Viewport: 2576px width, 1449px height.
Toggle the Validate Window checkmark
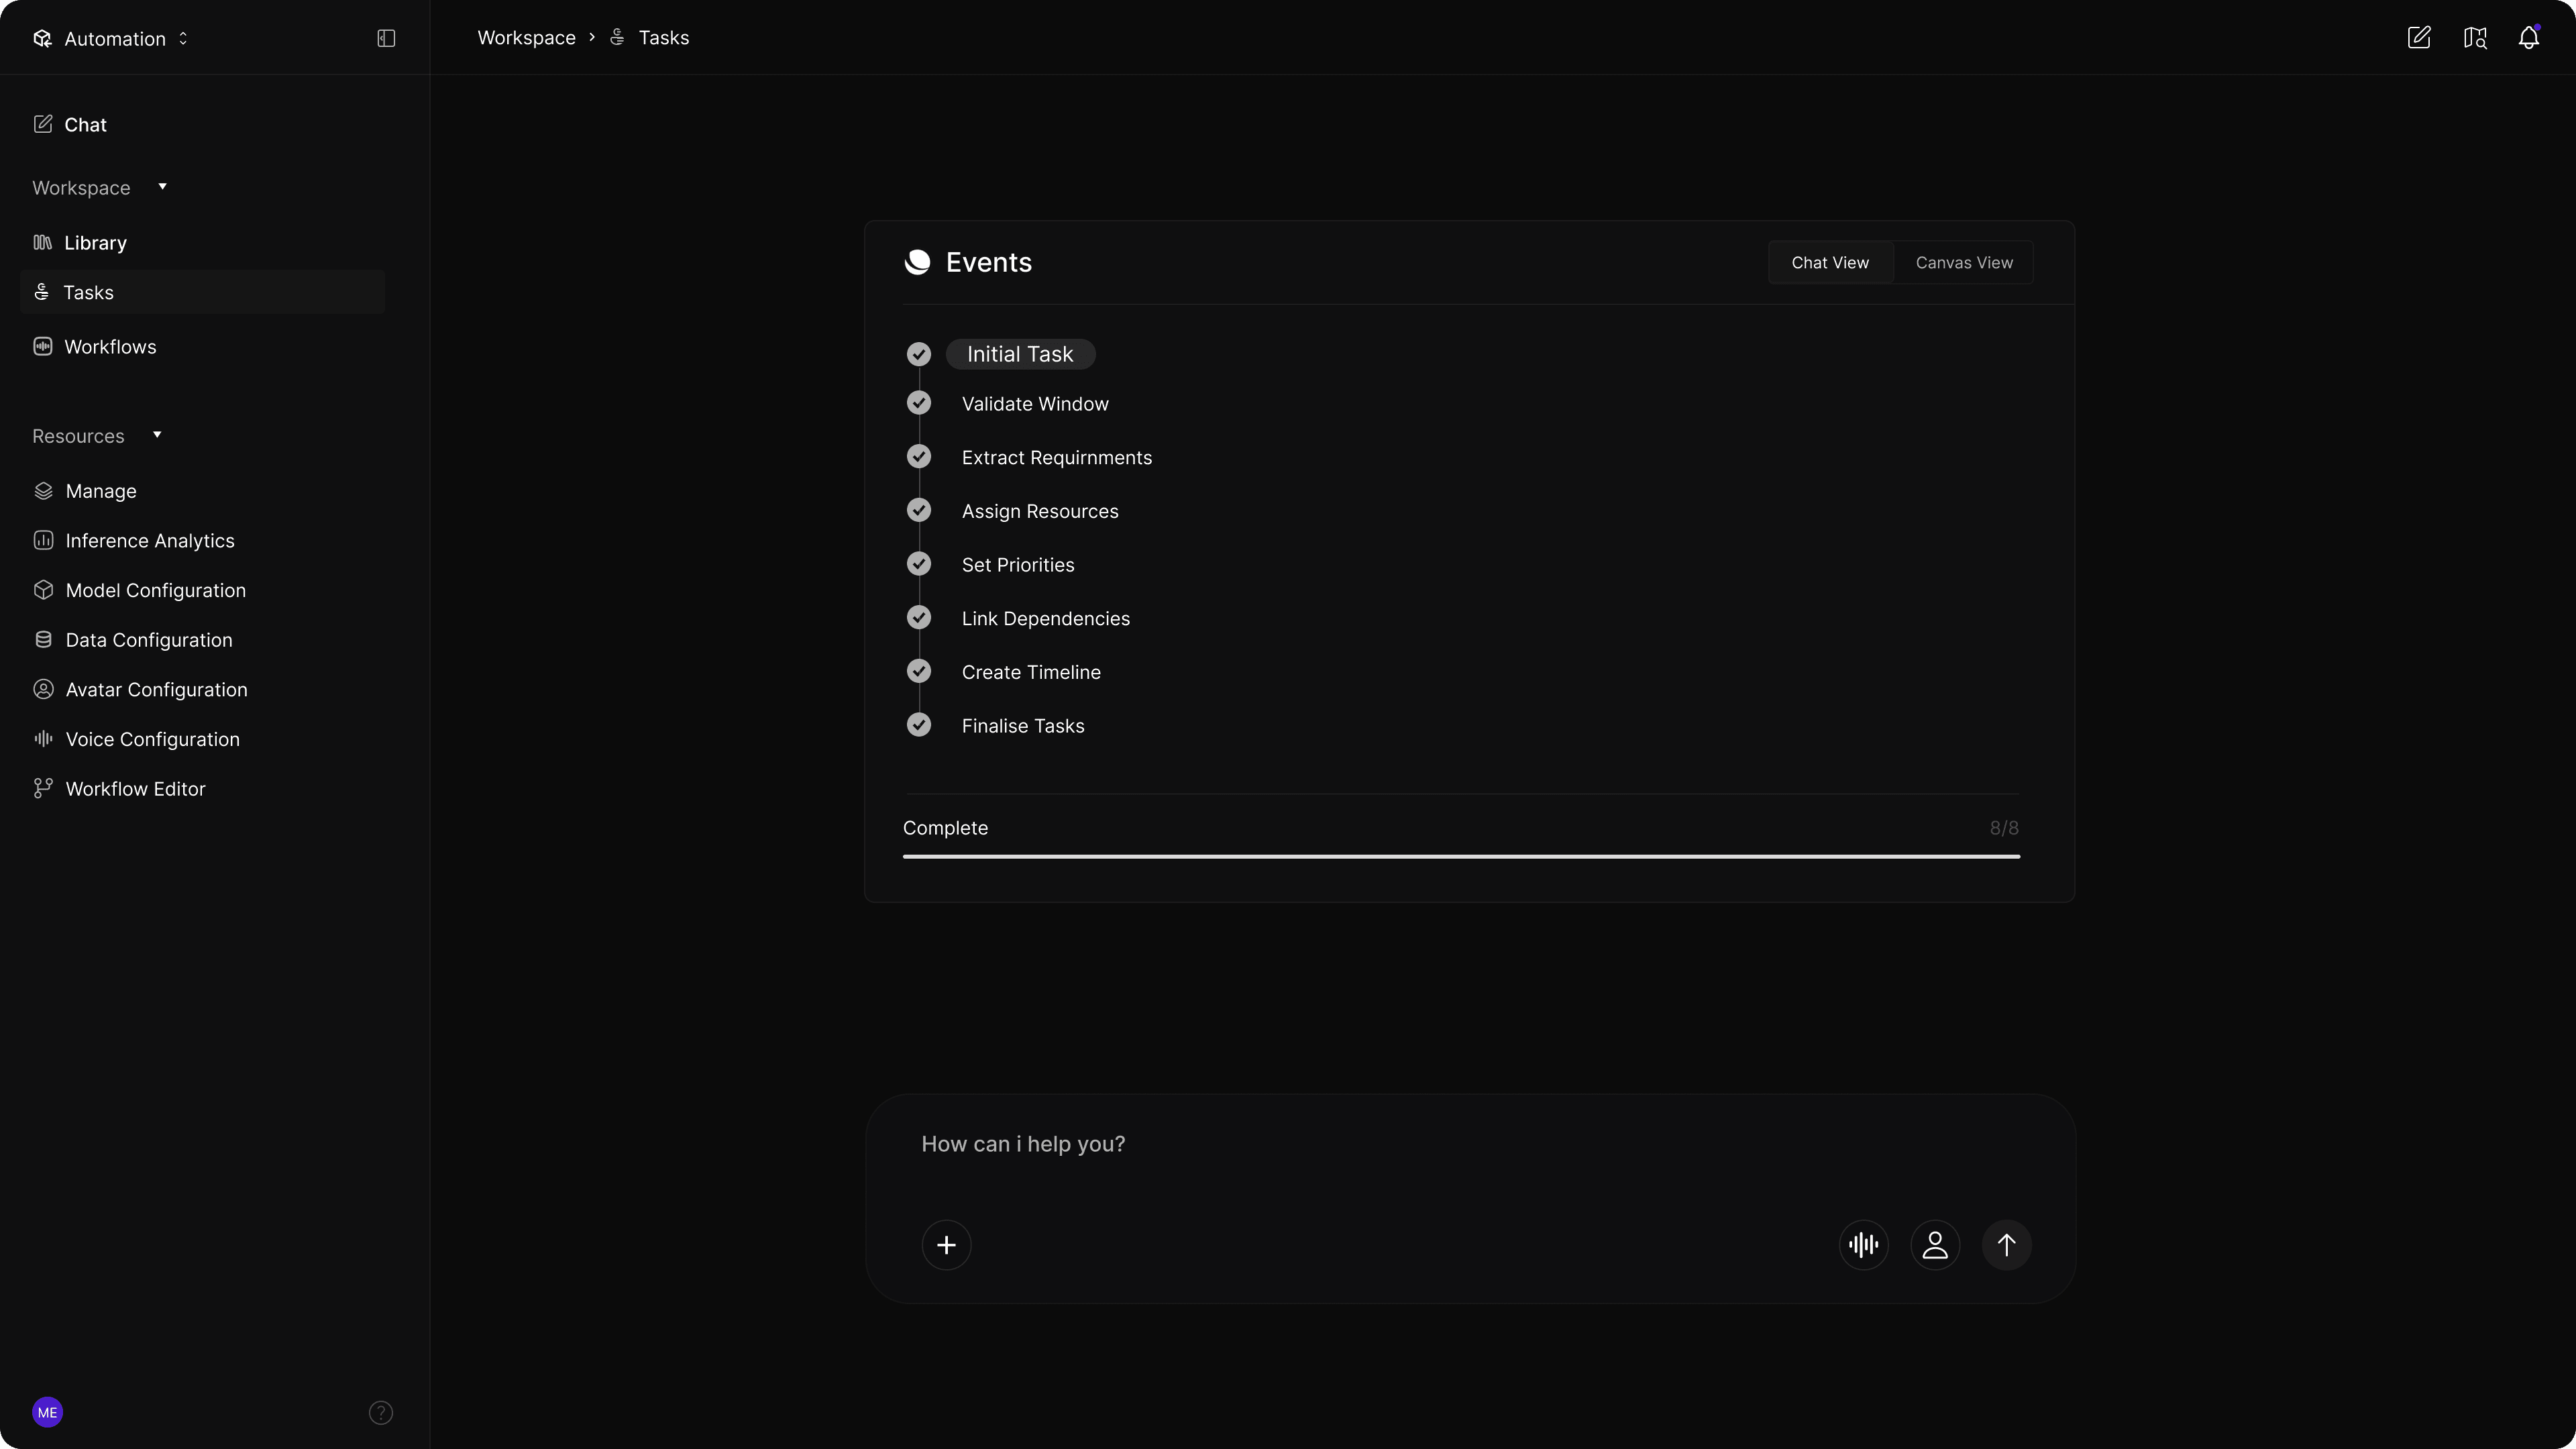point(918,403)
